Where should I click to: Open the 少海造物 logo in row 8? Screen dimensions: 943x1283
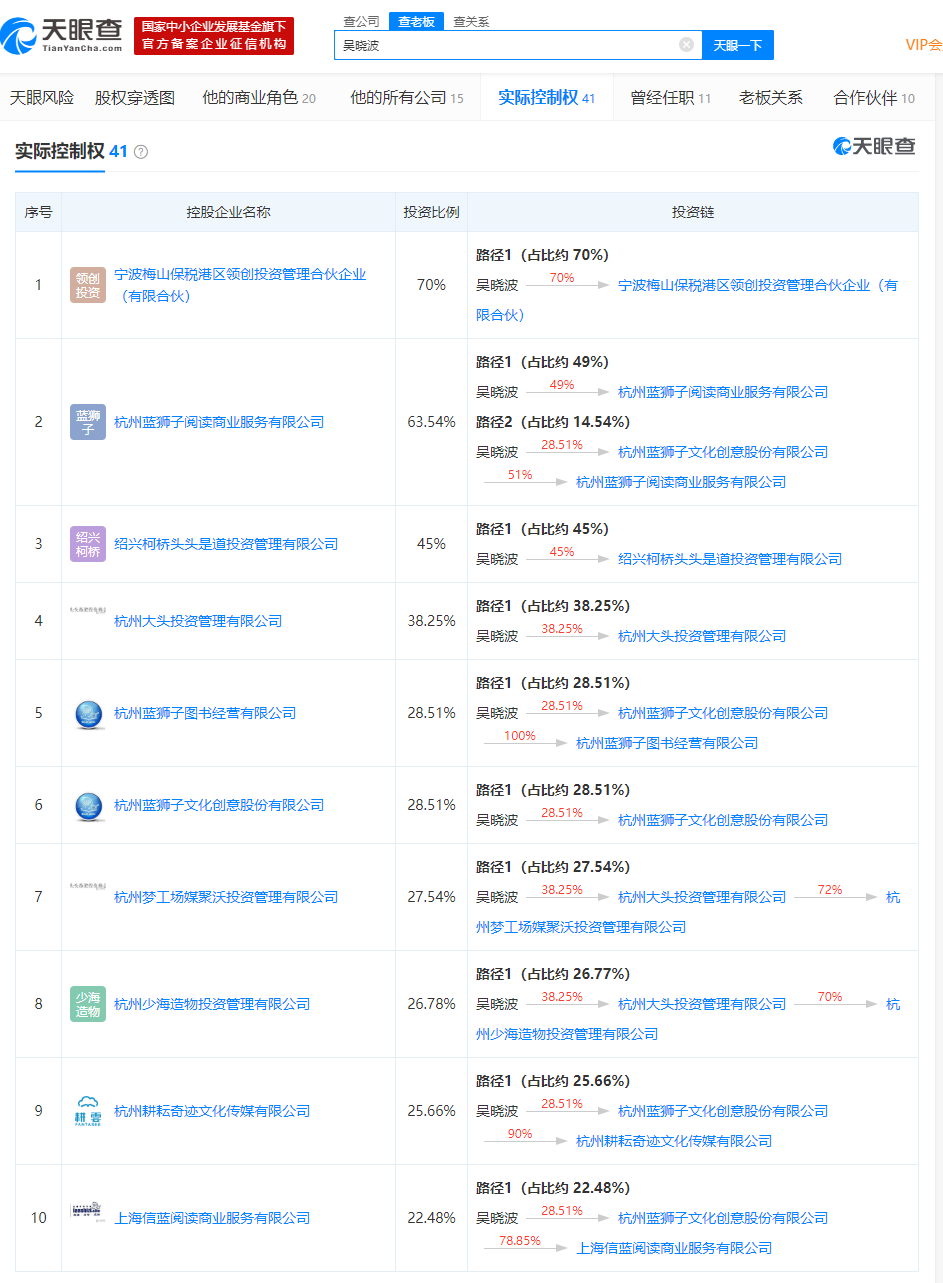(88, 1004)
